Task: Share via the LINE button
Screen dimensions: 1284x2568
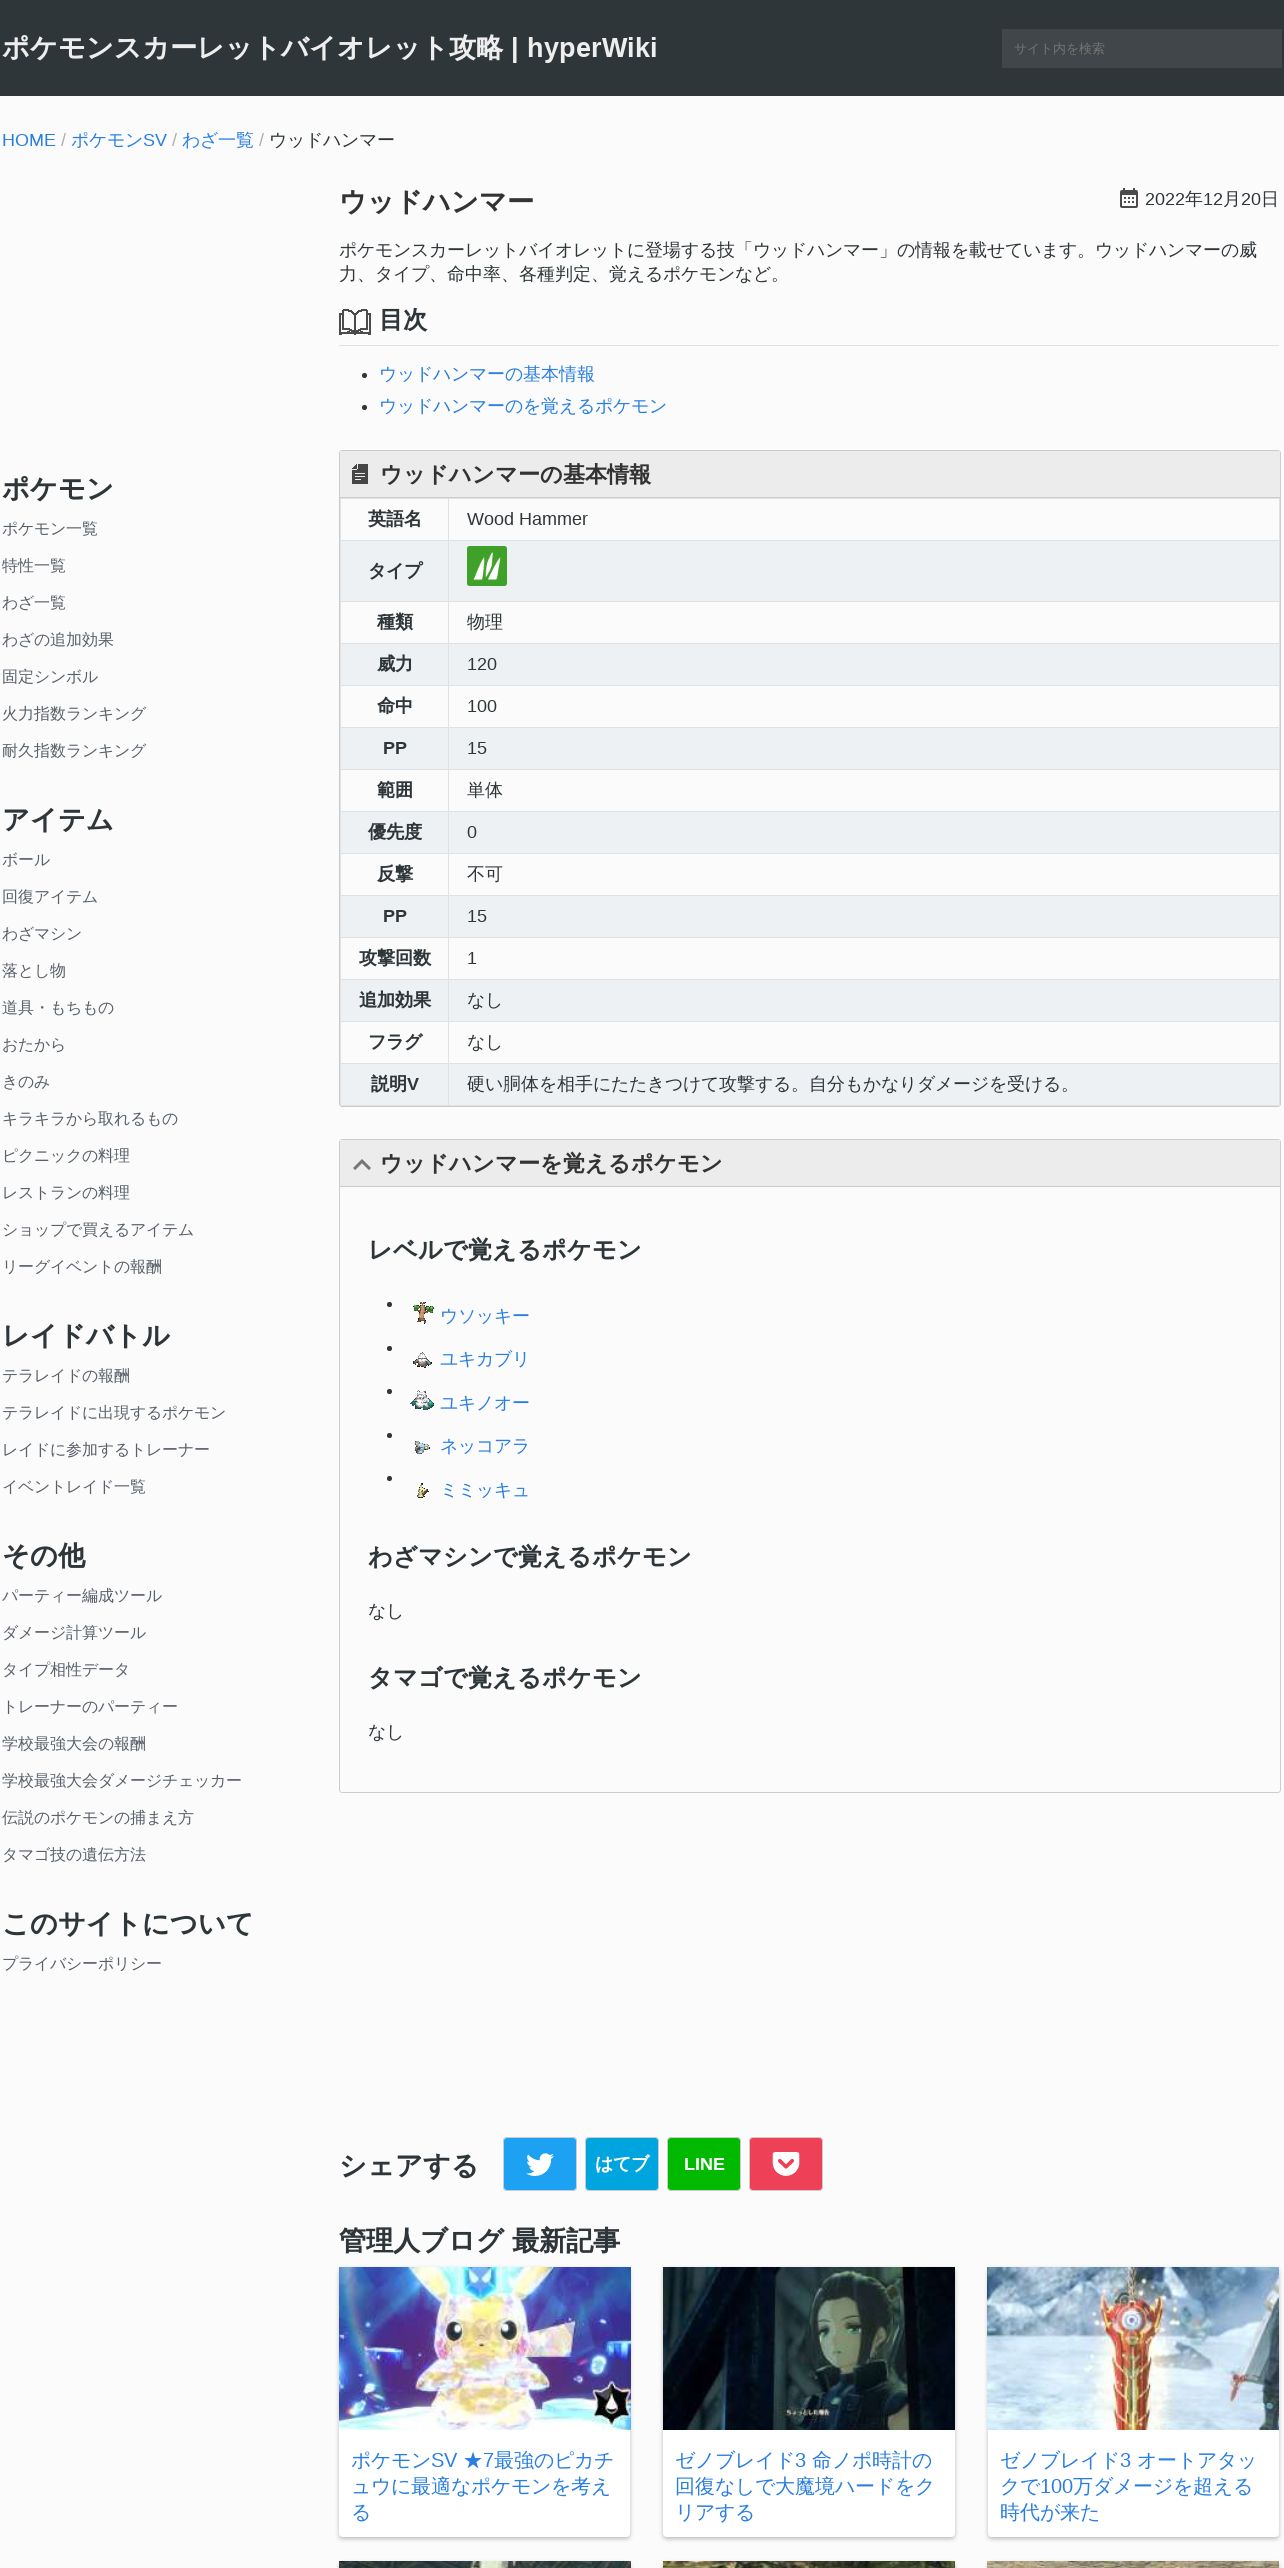Action: [x=704, y=2164]
